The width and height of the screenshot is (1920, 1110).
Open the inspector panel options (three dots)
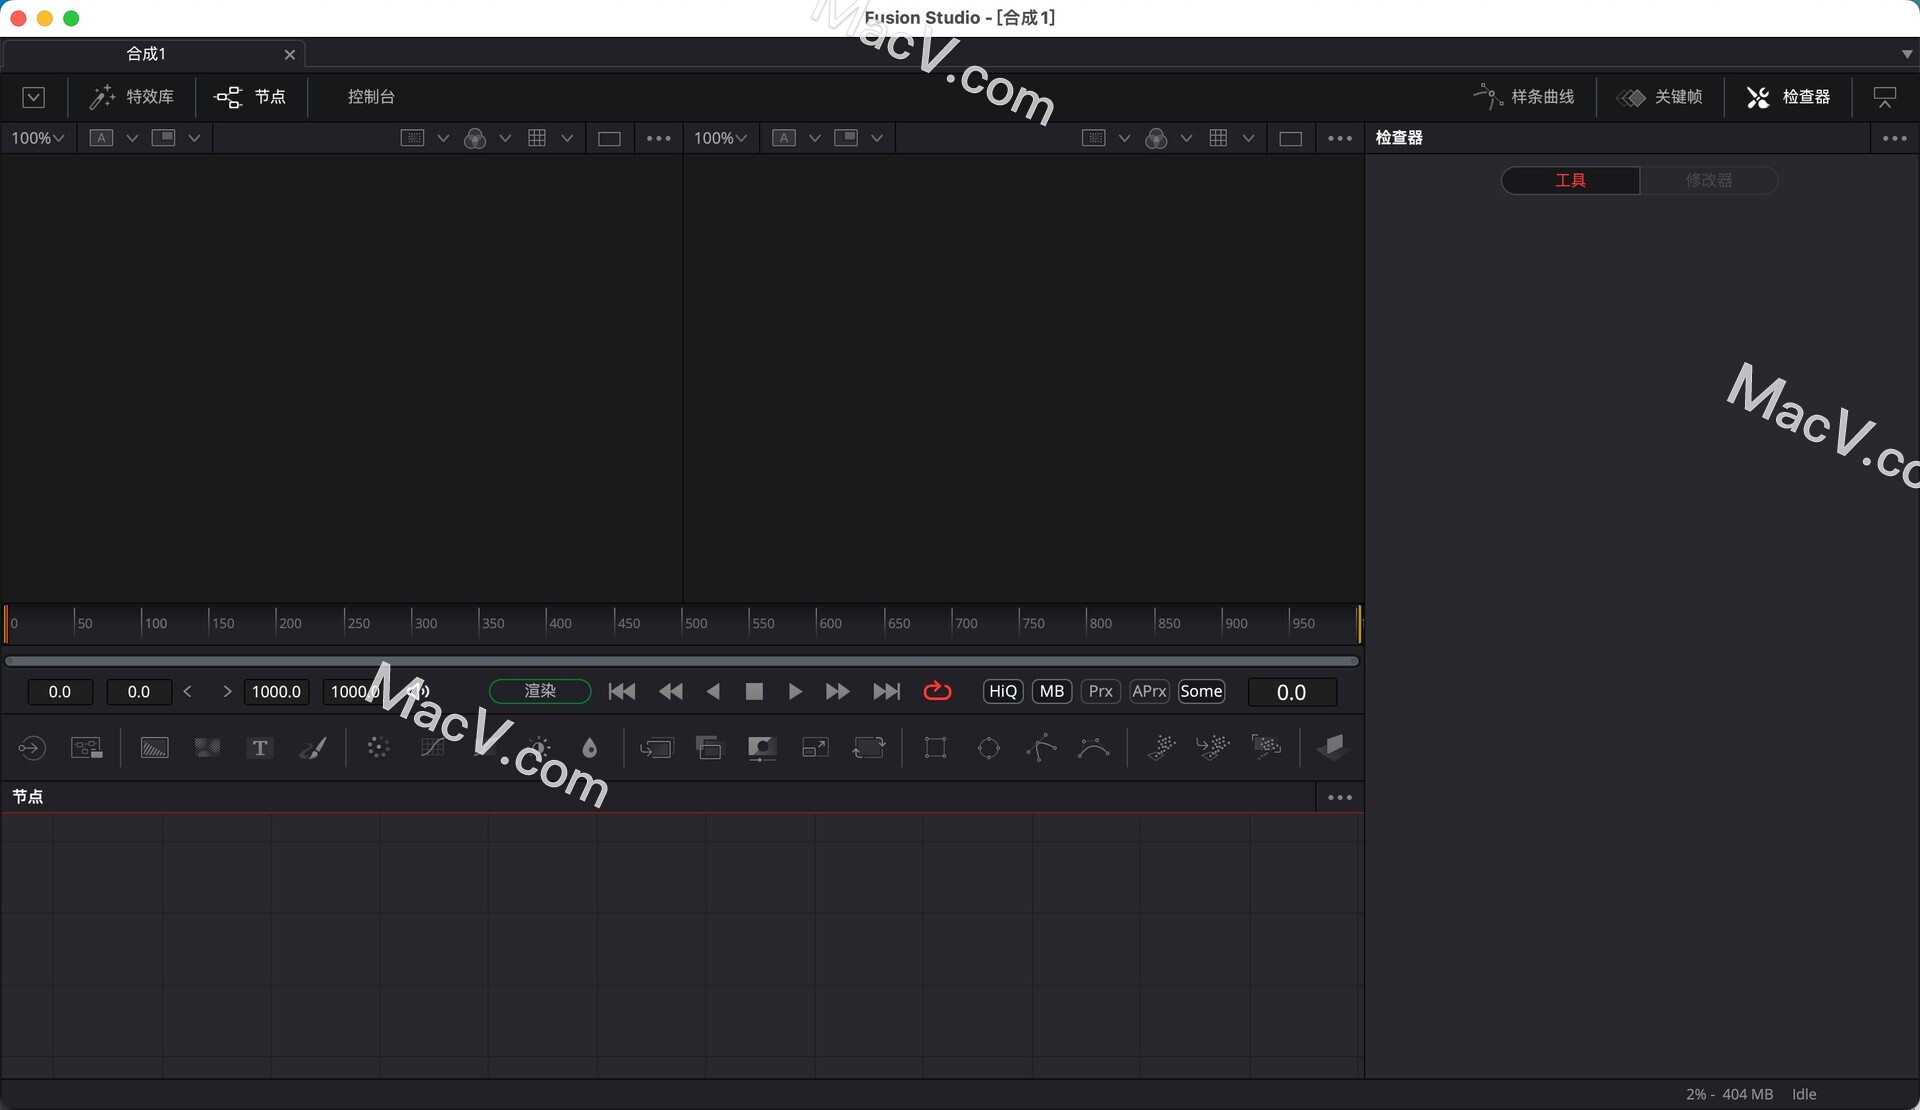(x=1894, y=138)
